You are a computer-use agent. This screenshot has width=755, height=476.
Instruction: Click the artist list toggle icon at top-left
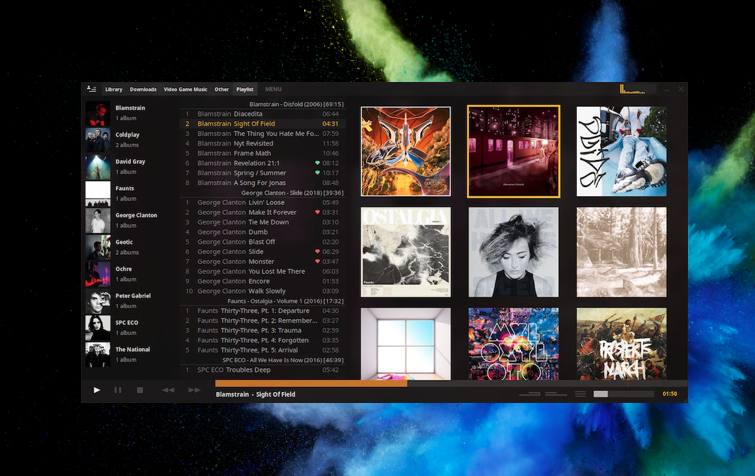point(92,89)
